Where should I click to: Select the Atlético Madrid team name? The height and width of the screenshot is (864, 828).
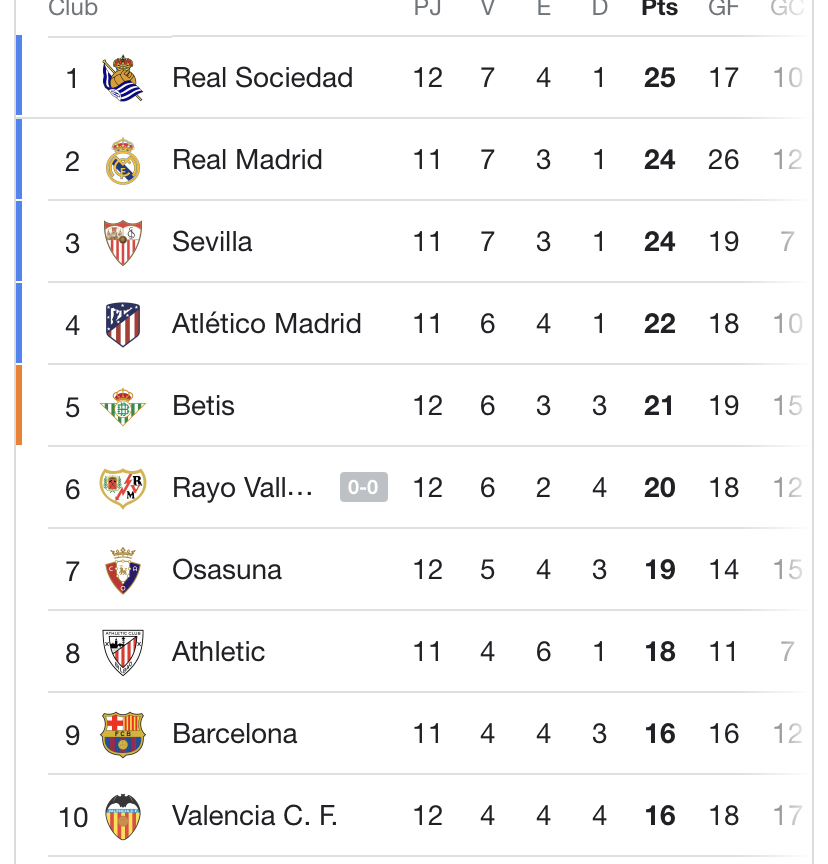(x=266, y=324)
